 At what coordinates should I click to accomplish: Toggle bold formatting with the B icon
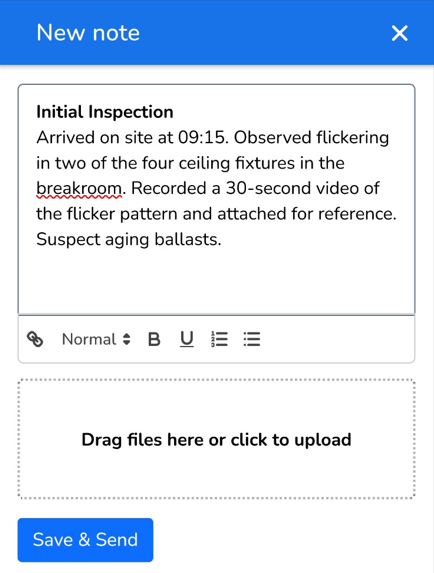pos(154,339)
